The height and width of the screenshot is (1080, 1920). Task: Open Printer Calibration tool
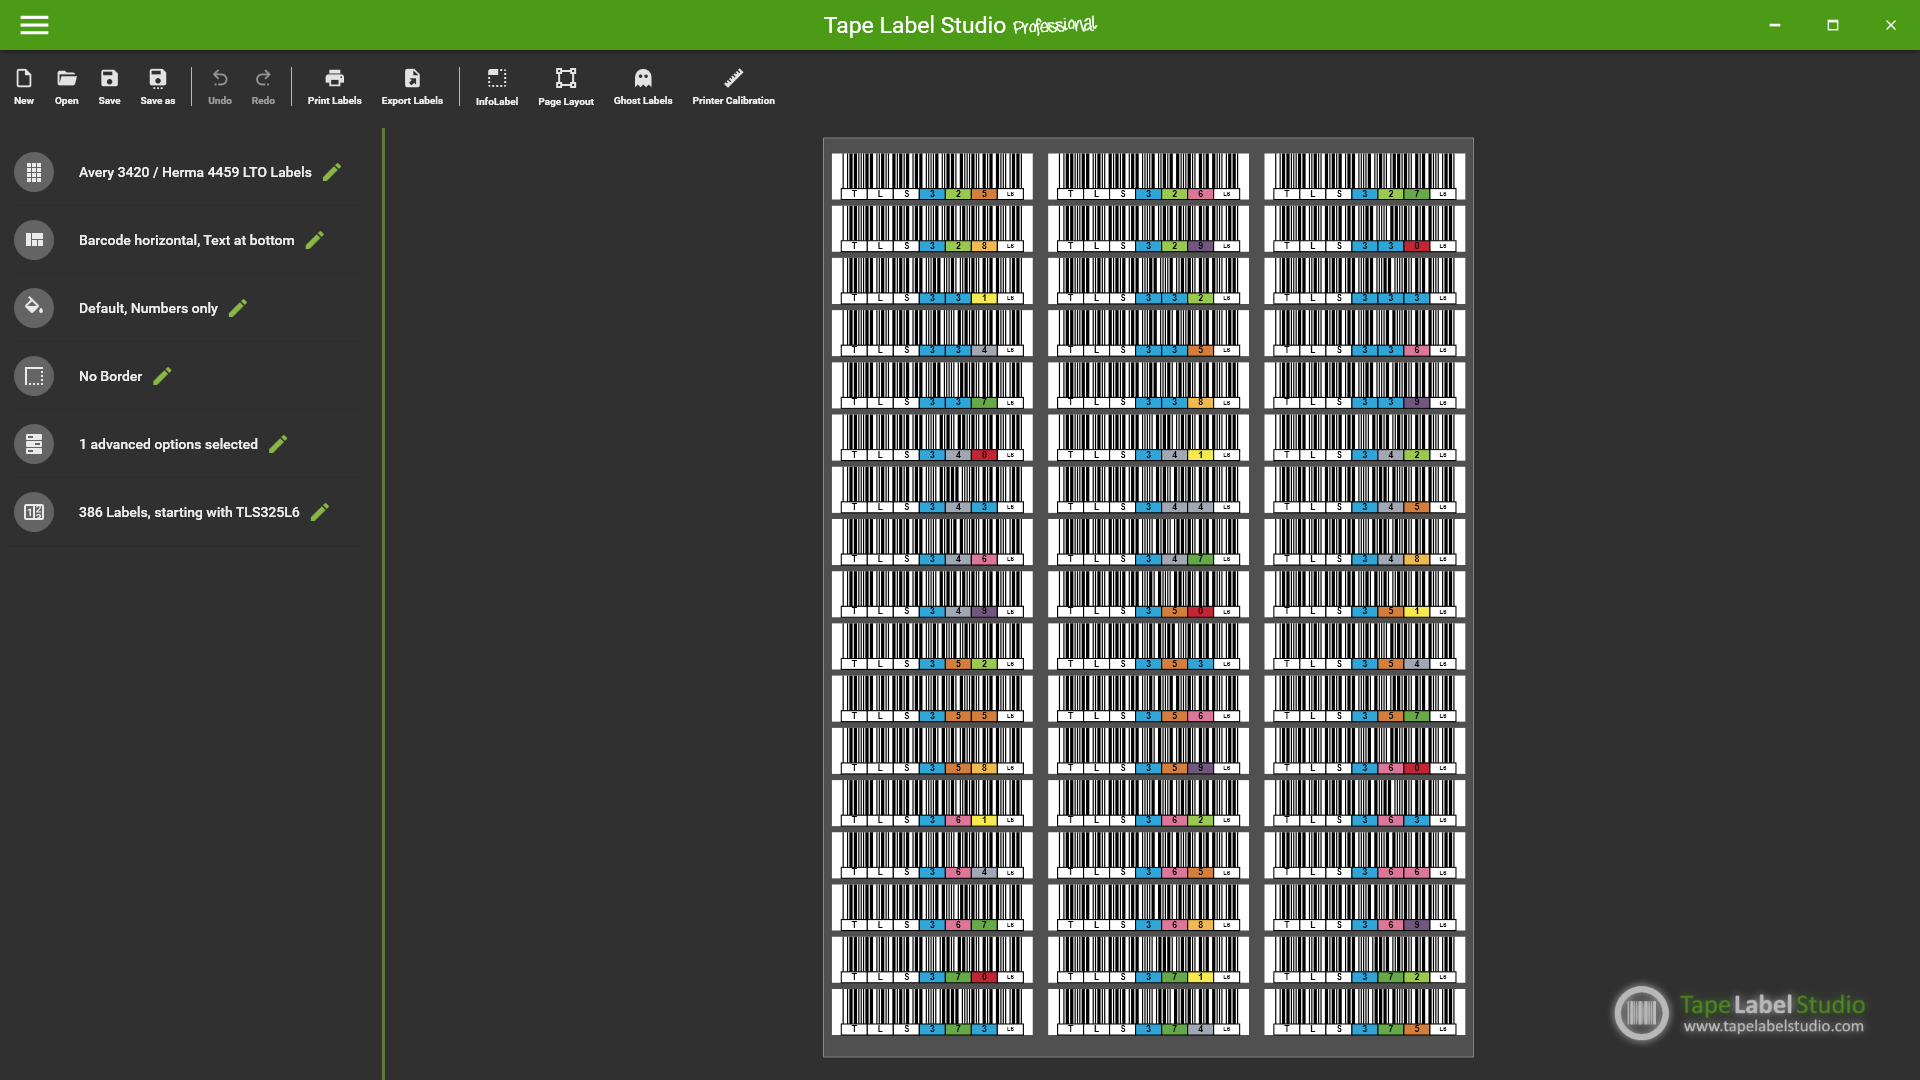[734, 86]
